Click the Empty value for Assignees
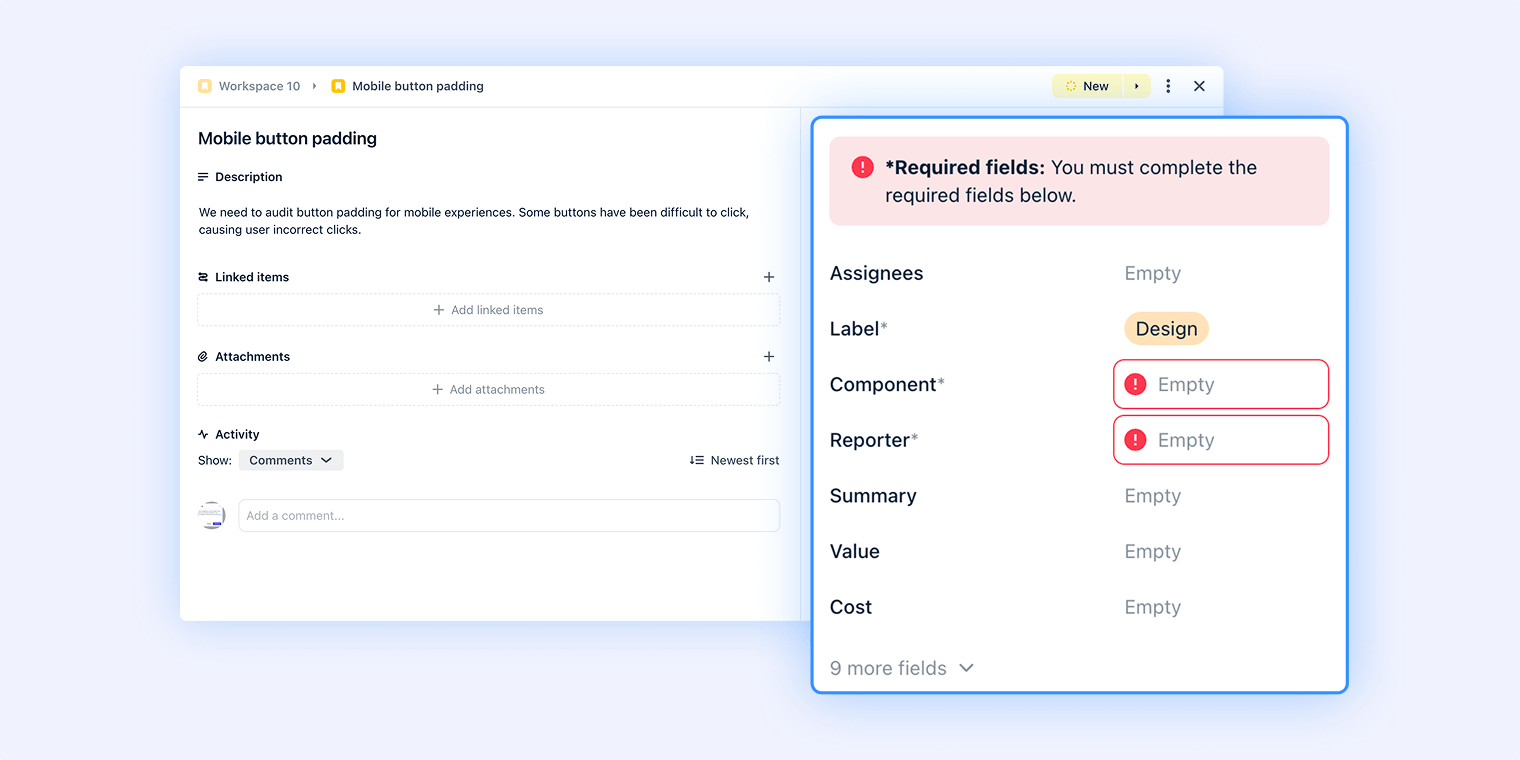The width and height of the screenshot is (1520, 760). point(1152,273)
